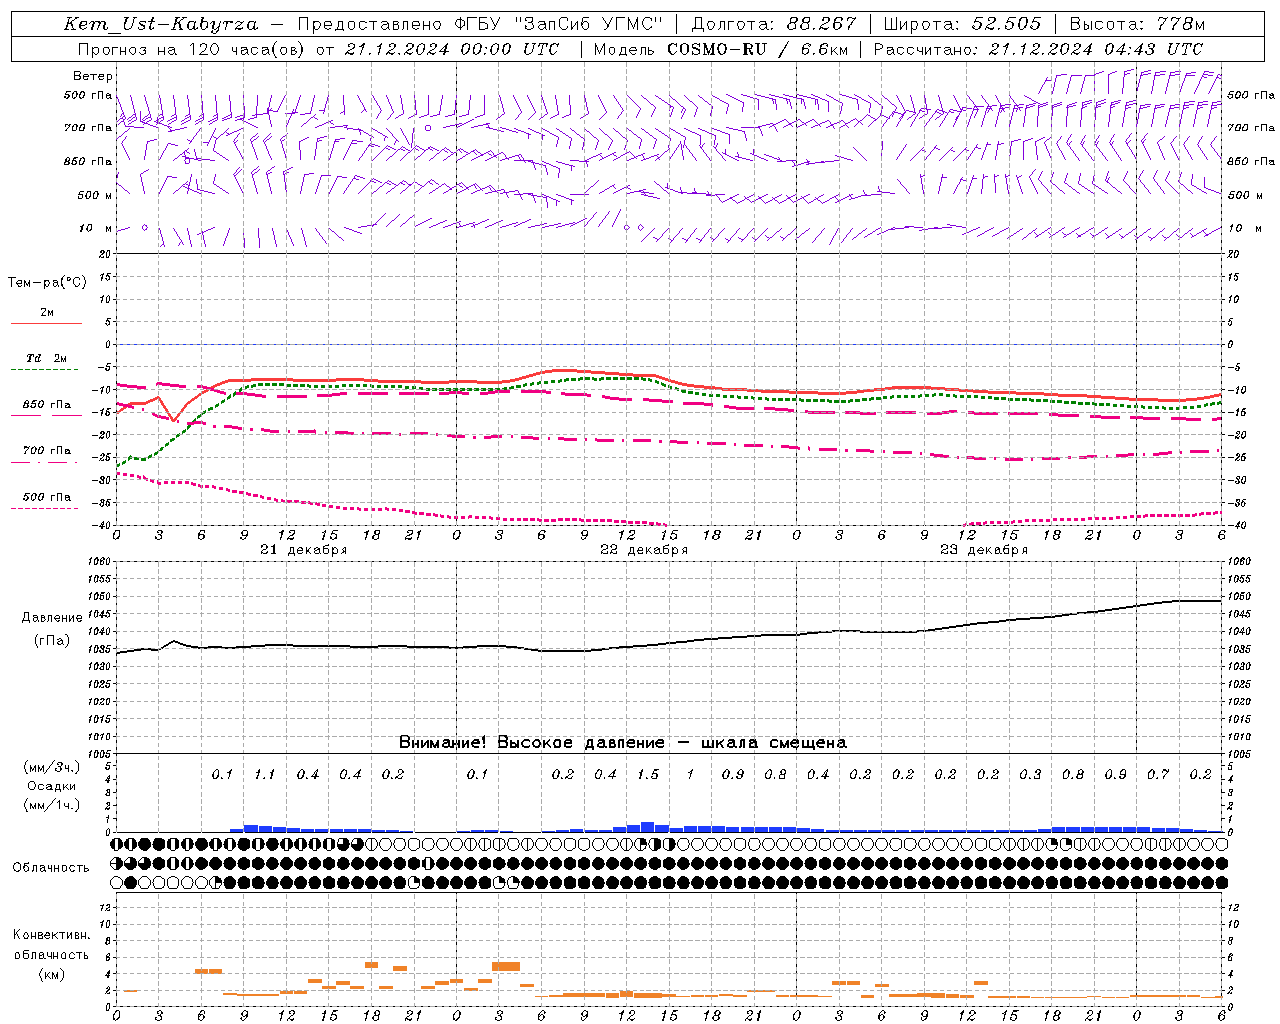Click the left 500 м wind level label
This screenshot has width=1280, height=1024.
[x=95, y=195]
